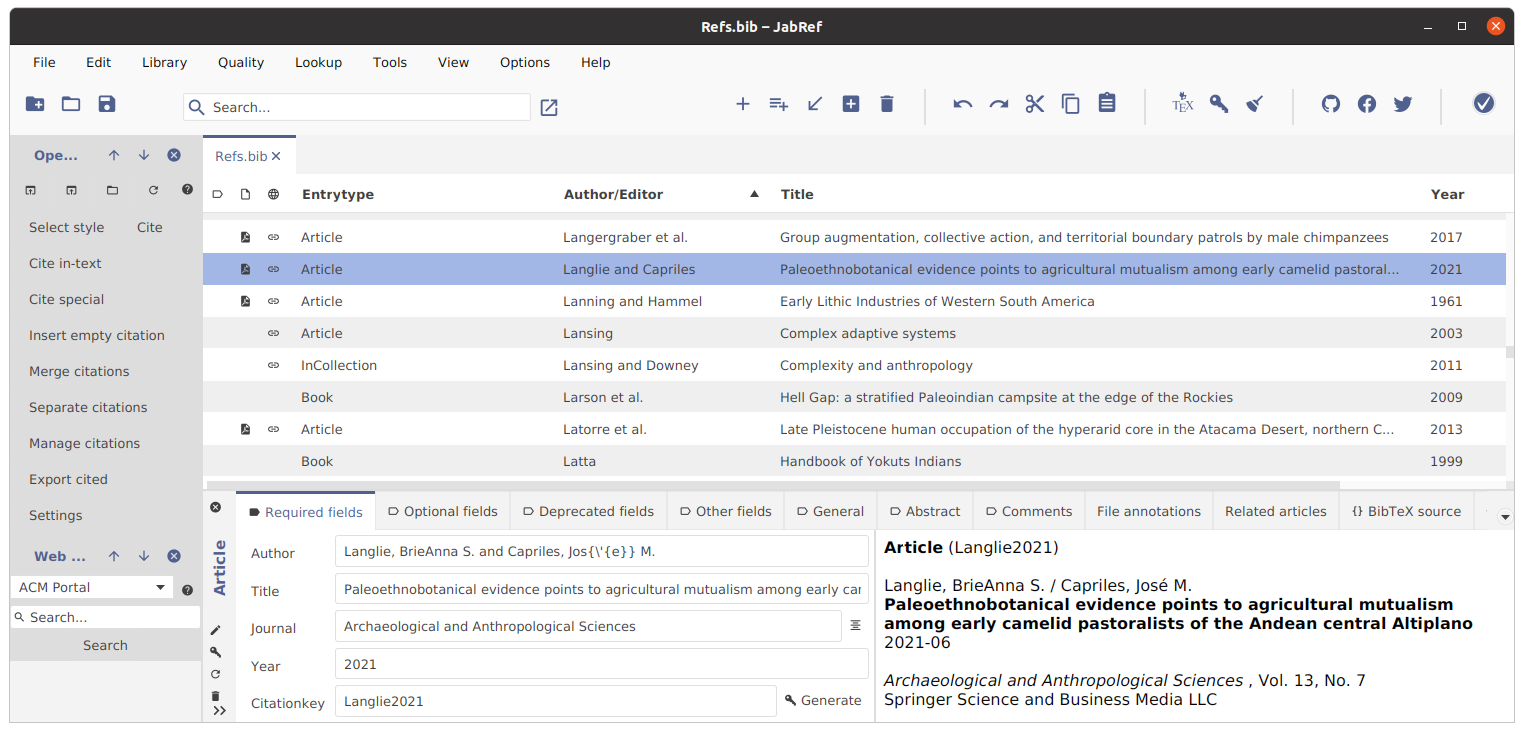1524x732 pixels.
Task: Click the filled plus box toolbar icon
Action: point(851,104)
